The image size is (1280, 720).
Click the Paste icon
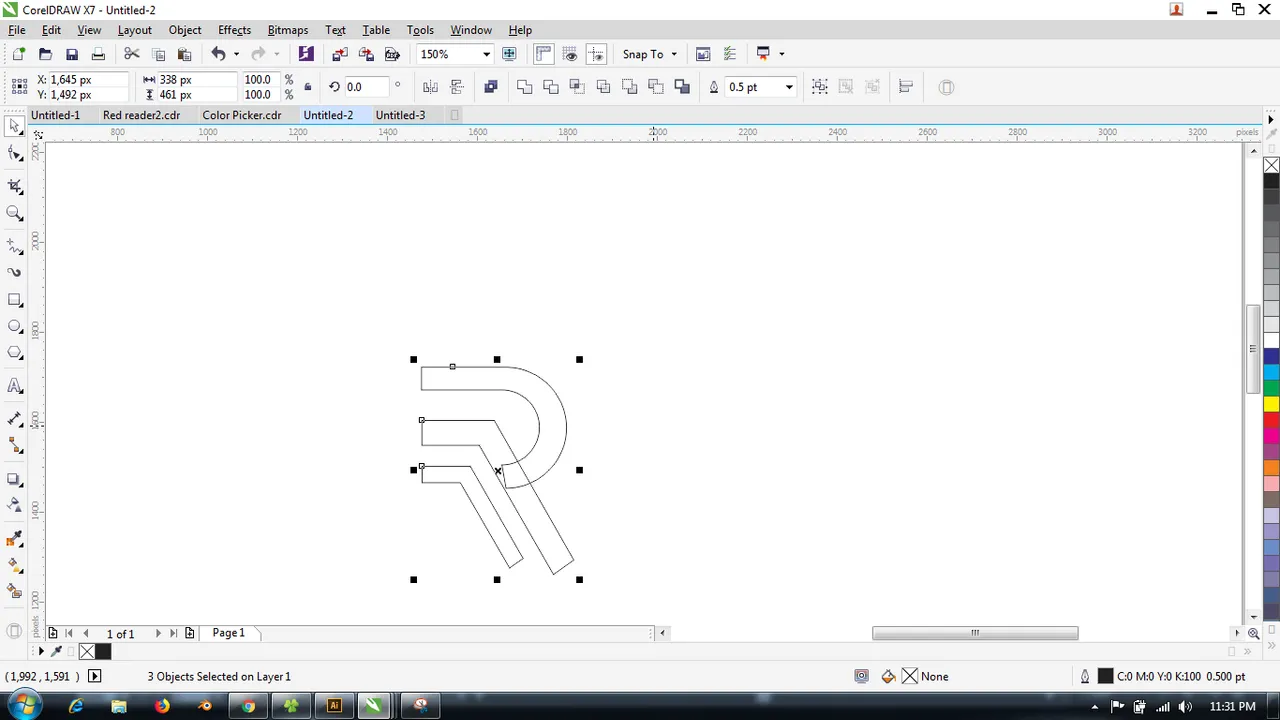click(x=184, y=54)
